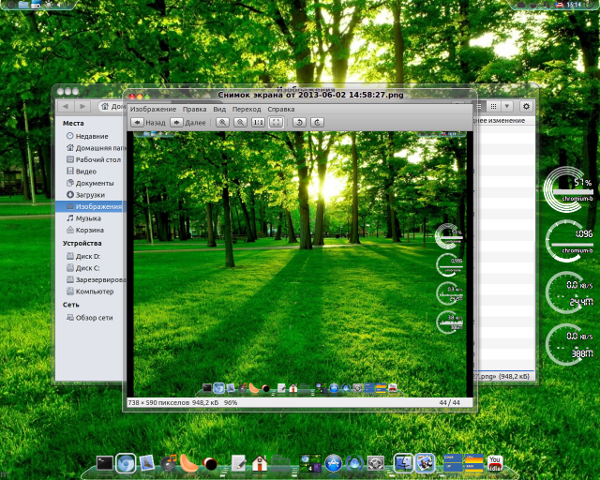Launch the terminal from the dock

tap(104, 464)
